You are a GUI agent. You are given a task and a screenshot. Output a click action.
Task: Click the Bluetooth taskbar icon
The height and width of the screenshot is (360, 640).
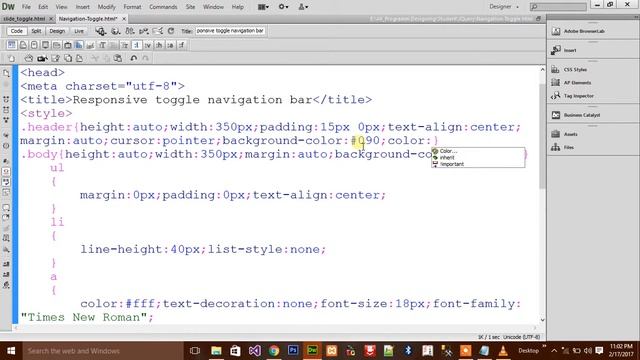coord(408,351)
